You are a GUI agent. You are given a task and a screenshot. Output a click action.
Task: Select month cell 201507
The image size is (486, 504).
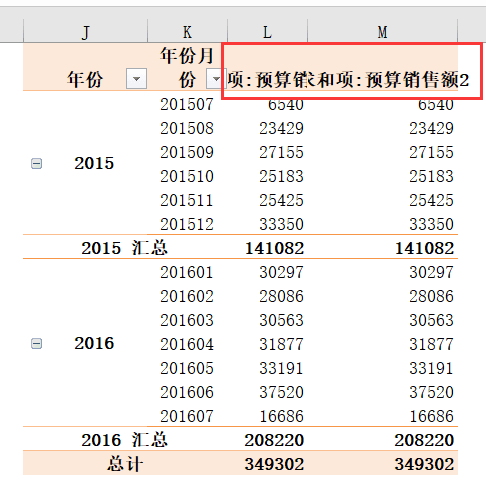click(x=187, y=104)
